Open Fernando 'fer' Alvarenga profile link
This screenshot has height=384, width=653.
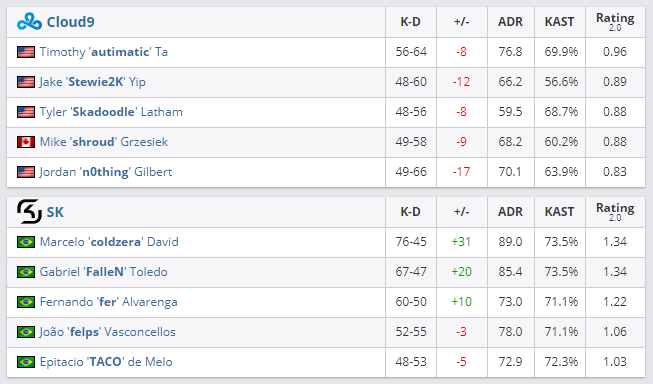point(108,302)
